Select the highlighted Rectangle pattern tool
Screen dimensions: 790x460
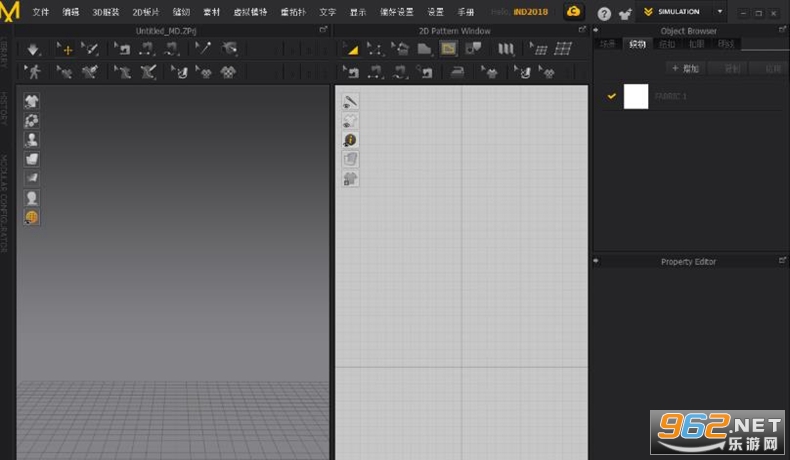(448, 49)
